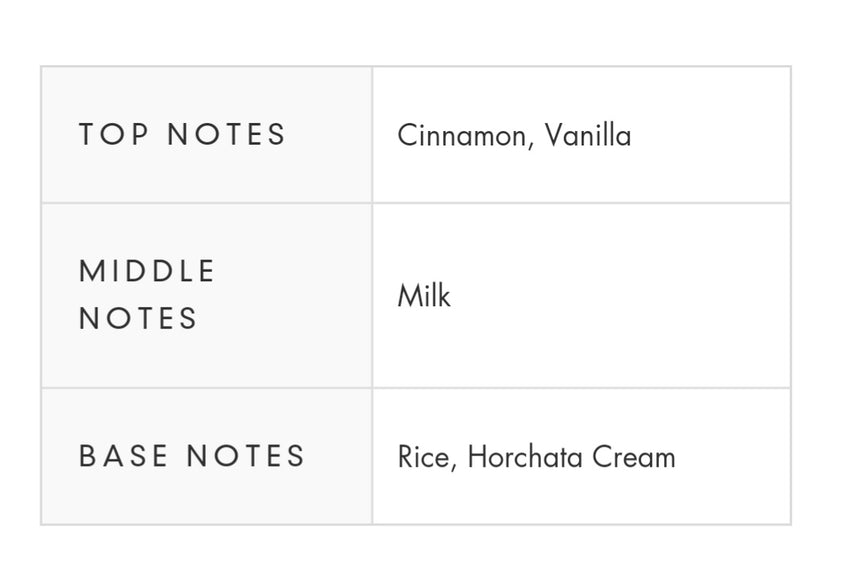
Task: Click the comma after Cinnamon
Action: tap(530, 144)
